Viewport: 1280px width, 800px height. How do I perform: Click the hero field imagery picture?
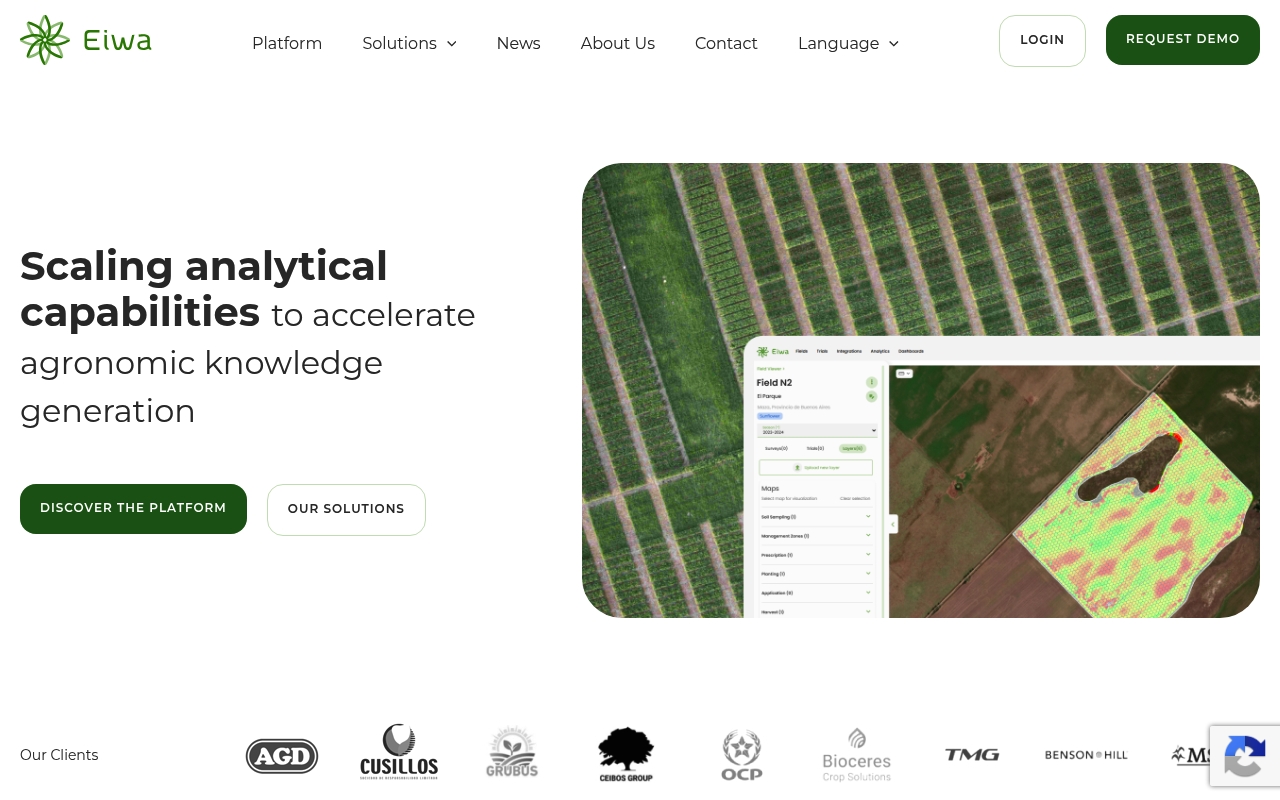[x=921, y=390]
